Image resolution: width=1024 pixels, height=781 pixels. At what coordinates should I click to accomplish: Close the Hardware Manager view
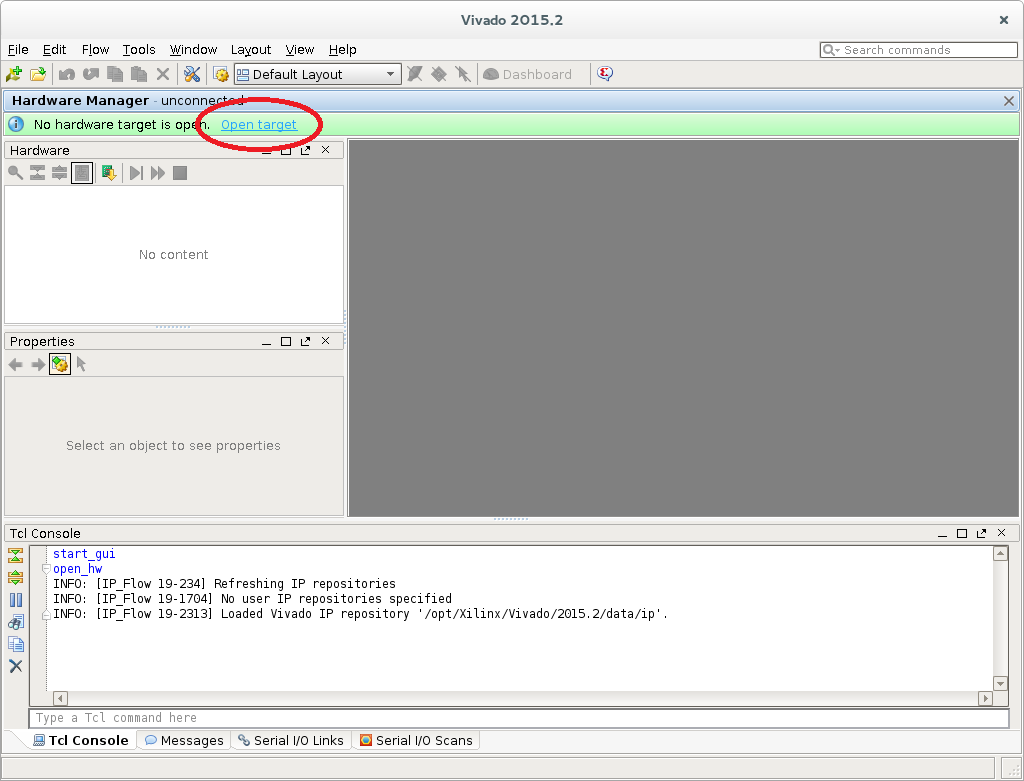[1009, 101]
